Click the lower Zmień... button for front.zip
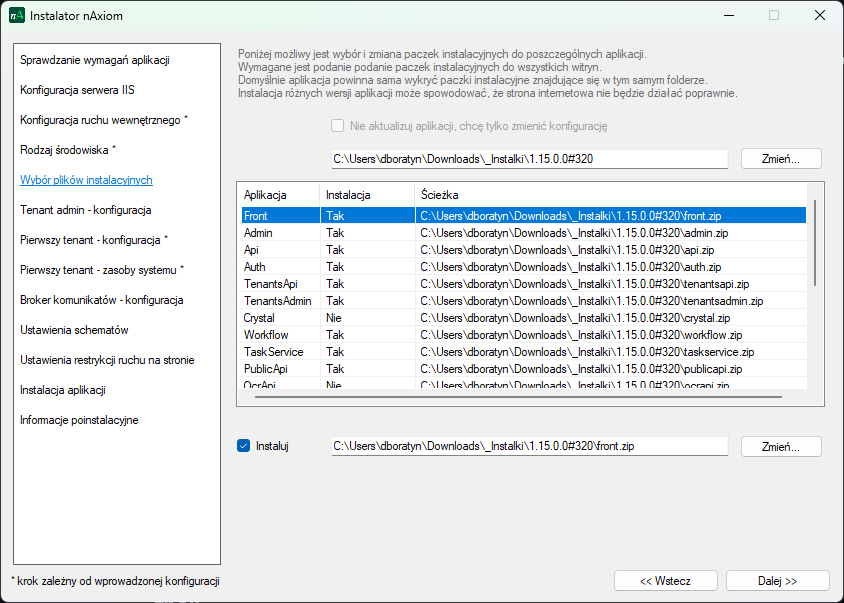The width and height of the screenshot is (844, 603). pyautogui.click(x=781, y=446)
